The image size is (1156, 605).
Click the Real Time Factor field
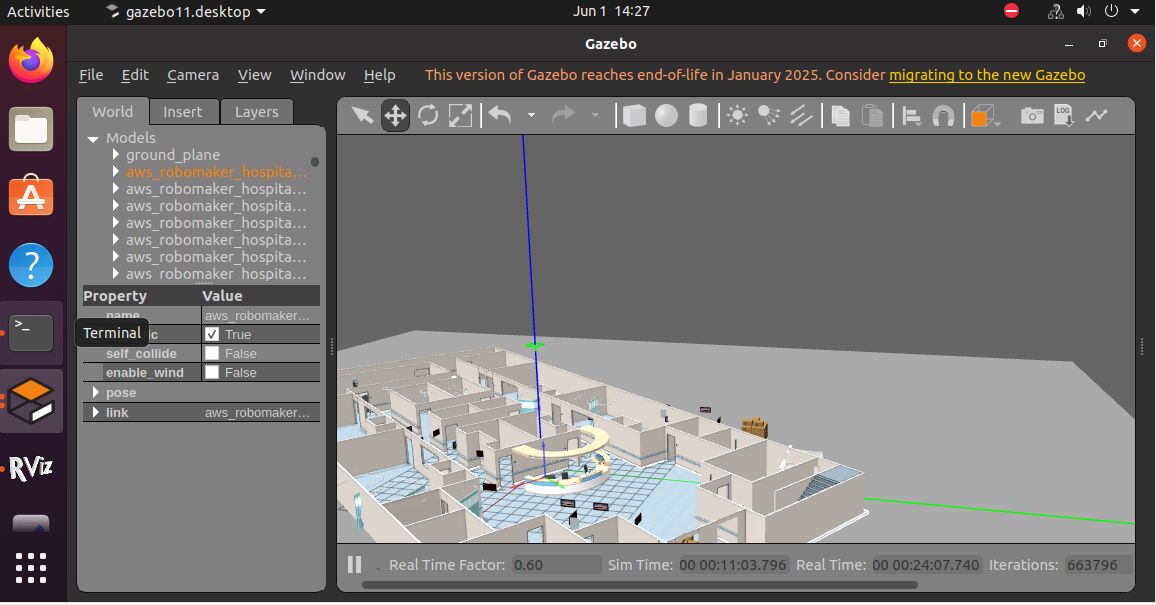[557, 565]
